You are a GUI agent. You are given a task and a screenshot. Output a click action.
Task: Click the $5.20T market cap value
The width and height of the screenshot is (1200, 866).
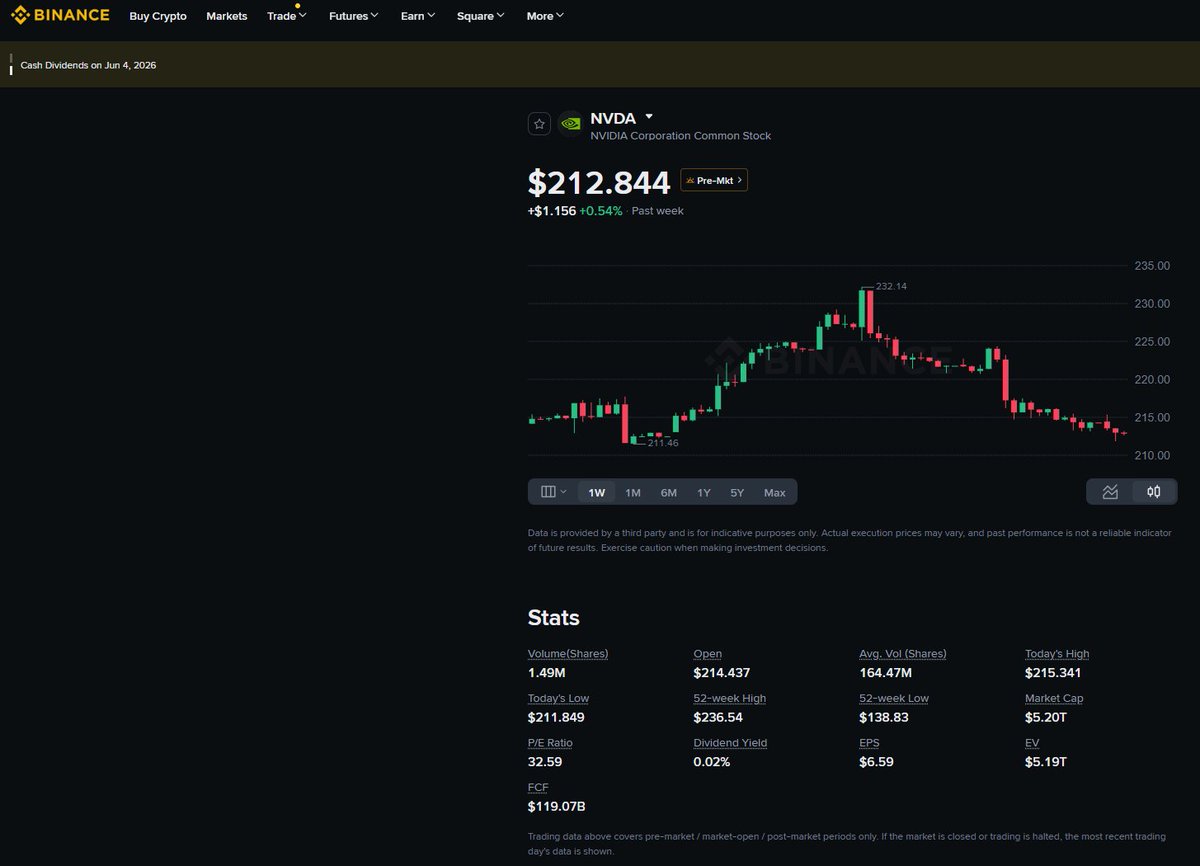coord(1046,717)
